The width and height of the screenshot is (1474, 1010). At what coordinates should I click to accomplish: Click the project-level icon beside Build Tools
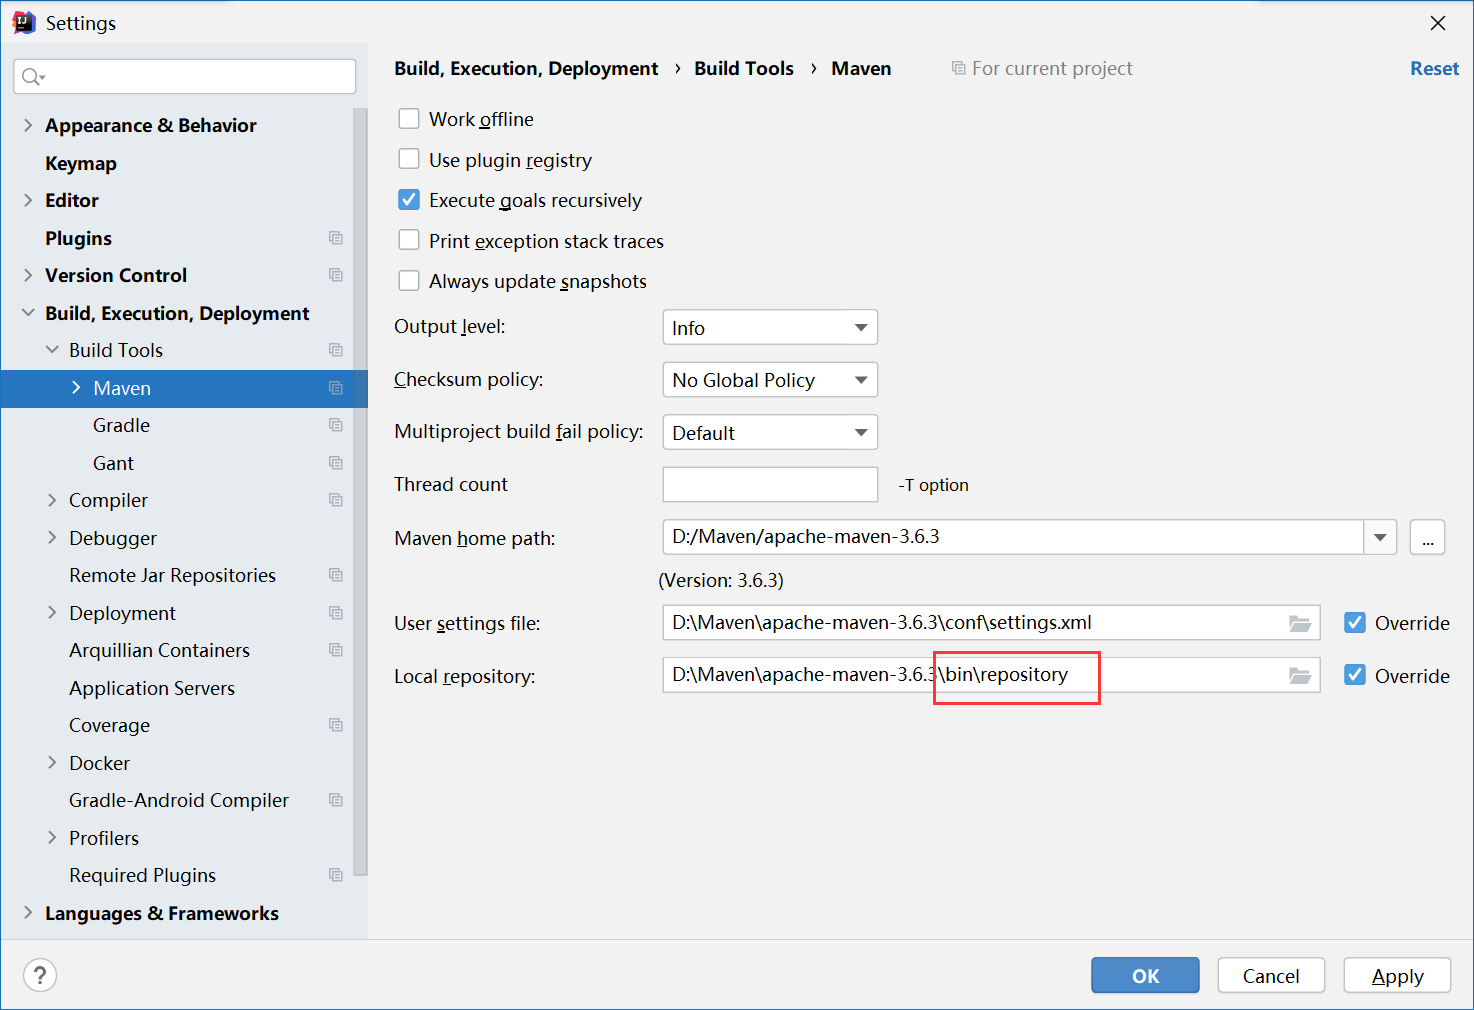pyautogui.click(x=336, y=350)
